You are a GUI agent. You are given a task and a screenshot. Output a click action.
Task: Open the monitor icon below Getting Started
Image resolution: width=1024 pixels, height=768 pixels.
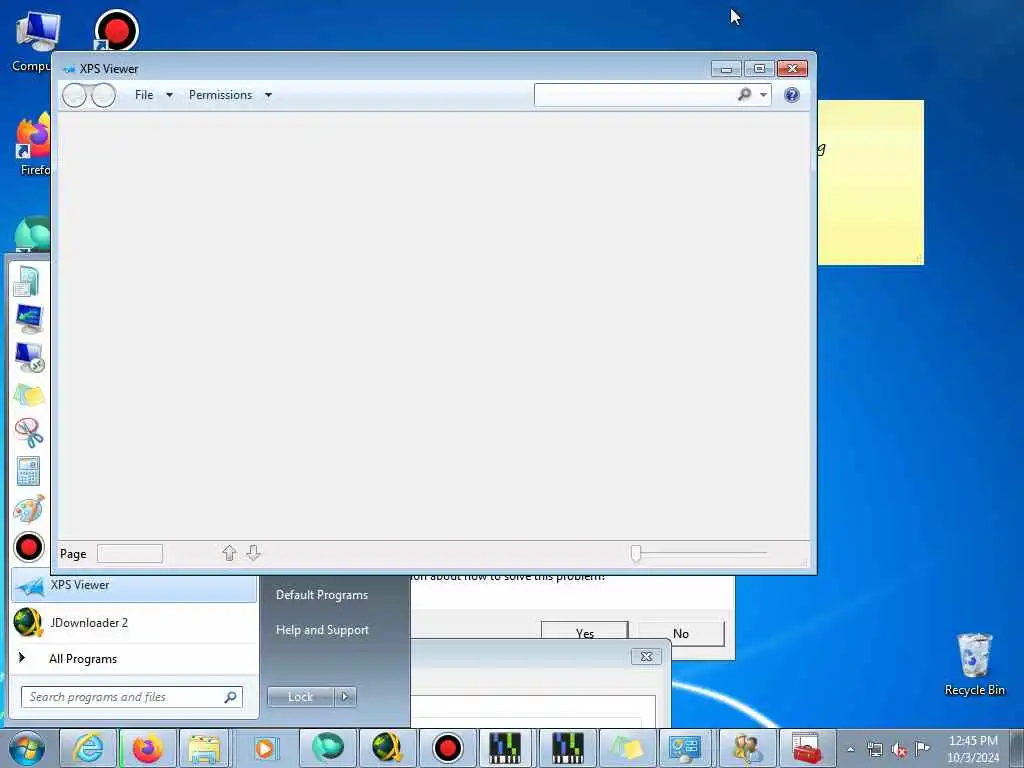pyautogui.click(x=29, y=319)
